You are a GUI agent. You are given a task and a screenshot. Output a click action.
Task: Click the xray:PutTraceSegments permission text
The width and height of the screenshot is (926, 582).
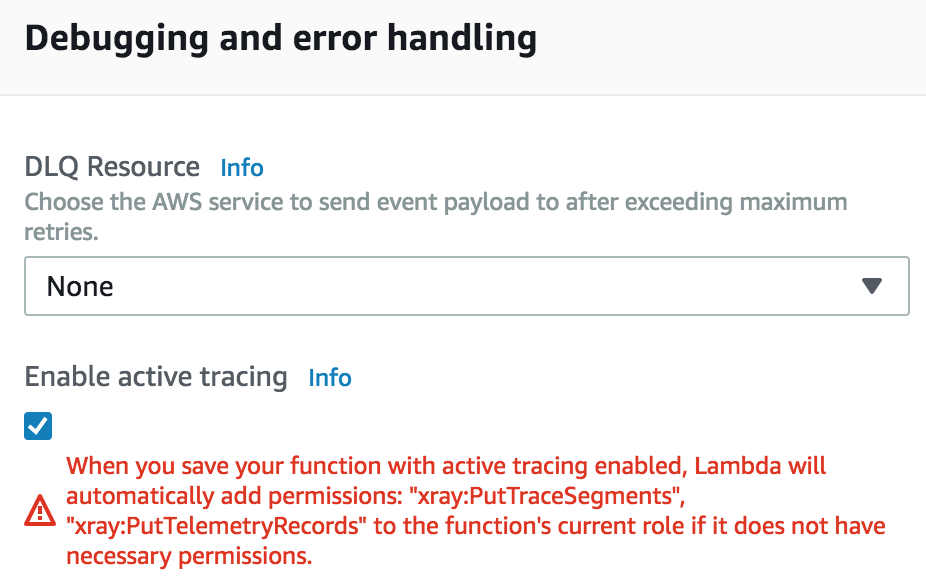pos(547,496)
